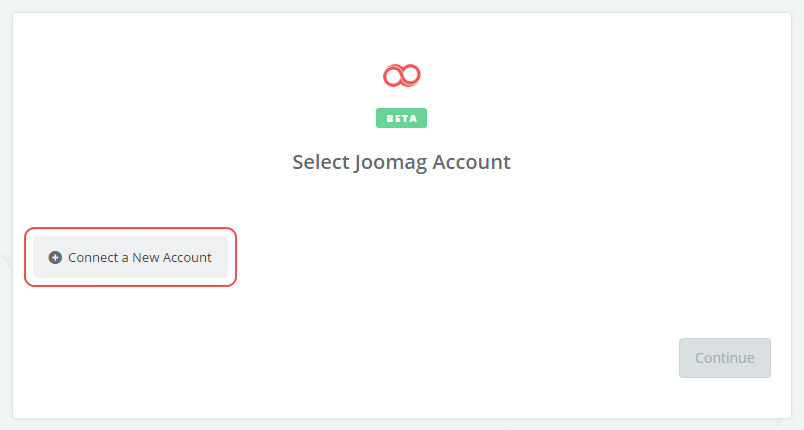Tap the circled plus symbol in the button

tap(55, 257)
